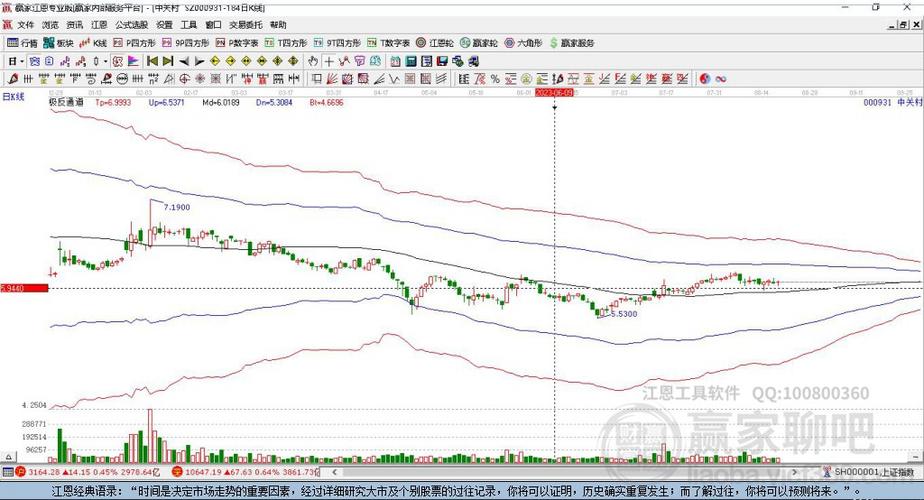Click the red 5.9440 price marker

point(24,288)
